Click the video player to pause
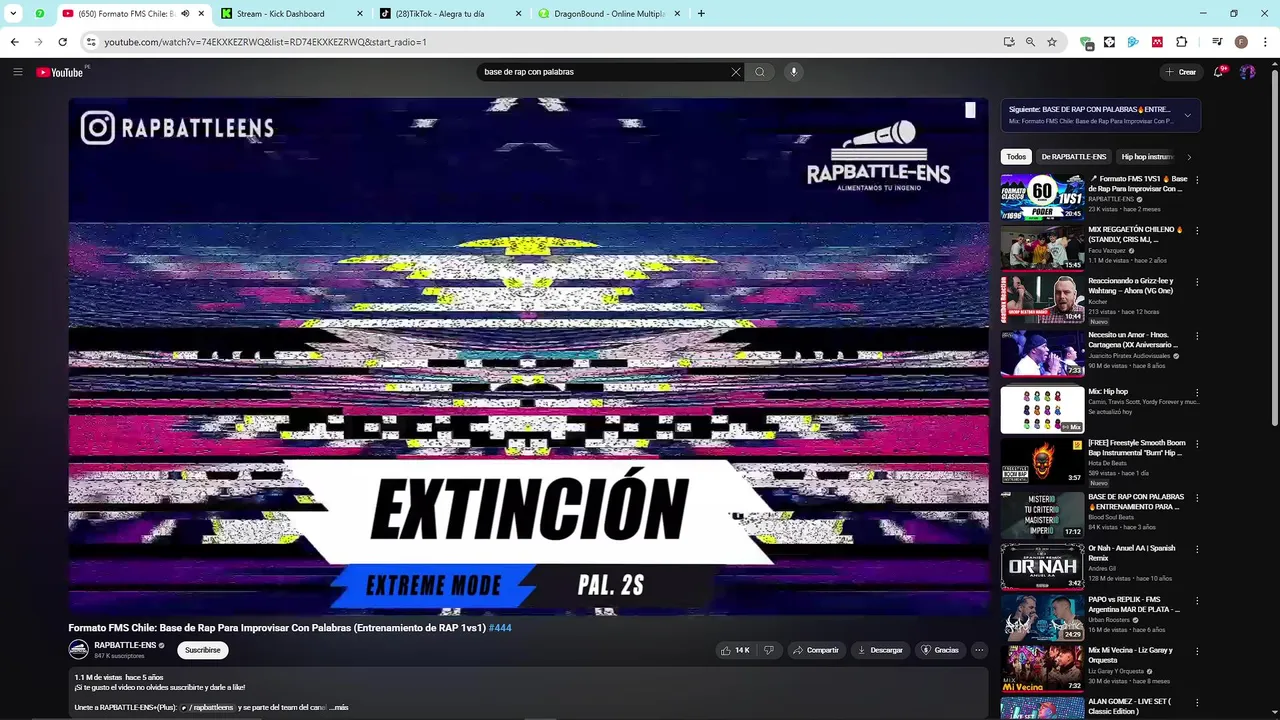The width and height of the screenshot is (1280, 720). 528,356
